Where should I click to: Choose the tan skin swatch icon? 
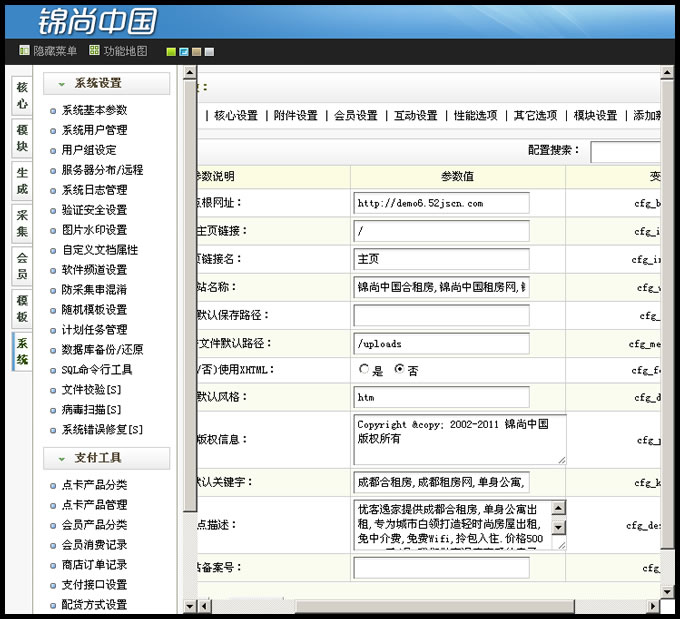coord(197,51)
